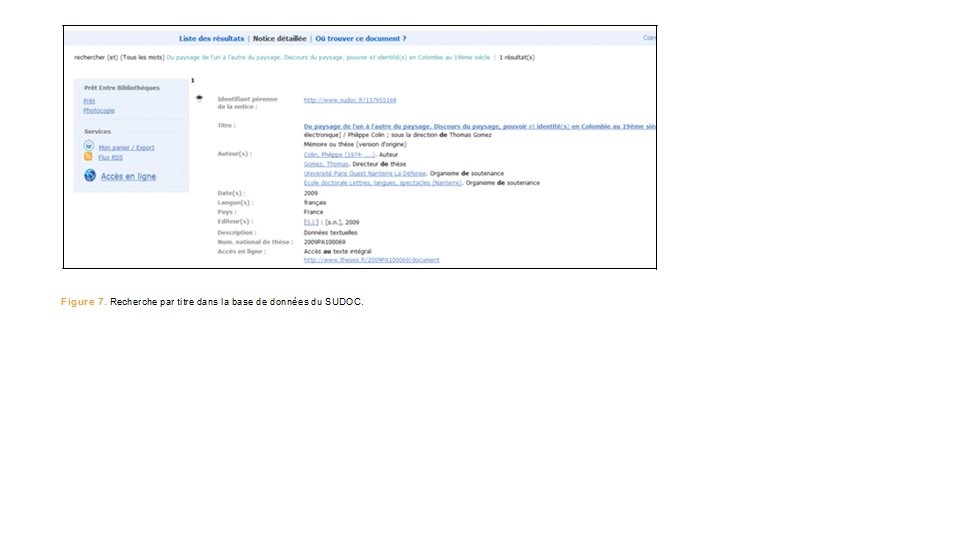The width and height of the screenshot is (960, 540).
Task: Click the orange RSS feed icon
Action: coord(88,157)
